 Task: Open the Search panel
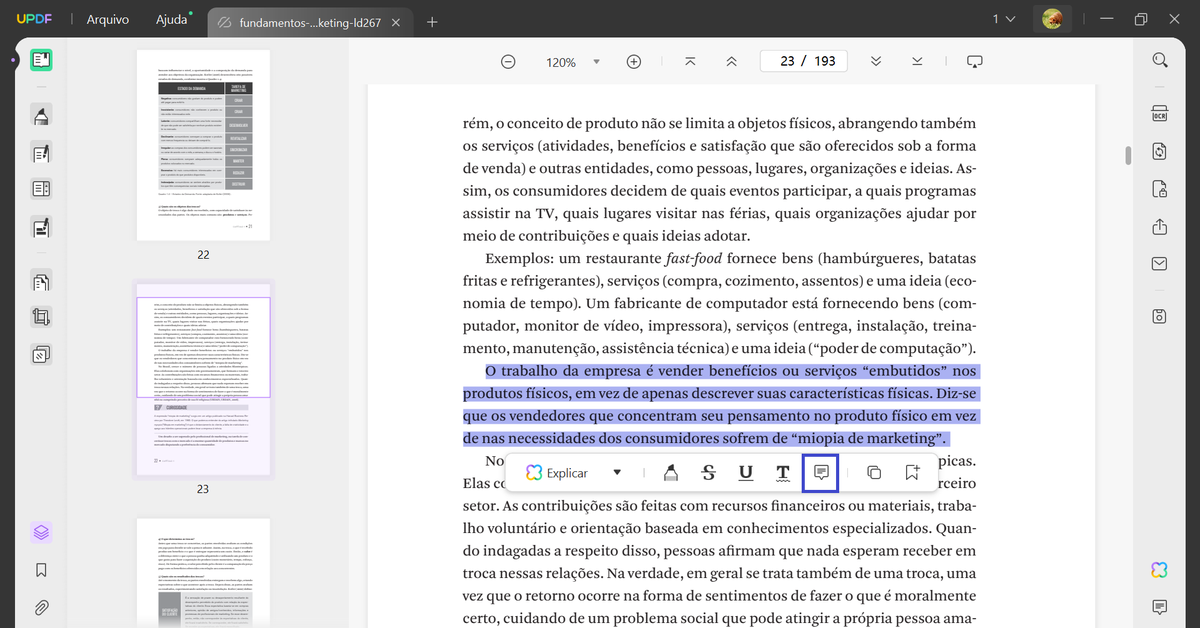(x=1158, y=60)
